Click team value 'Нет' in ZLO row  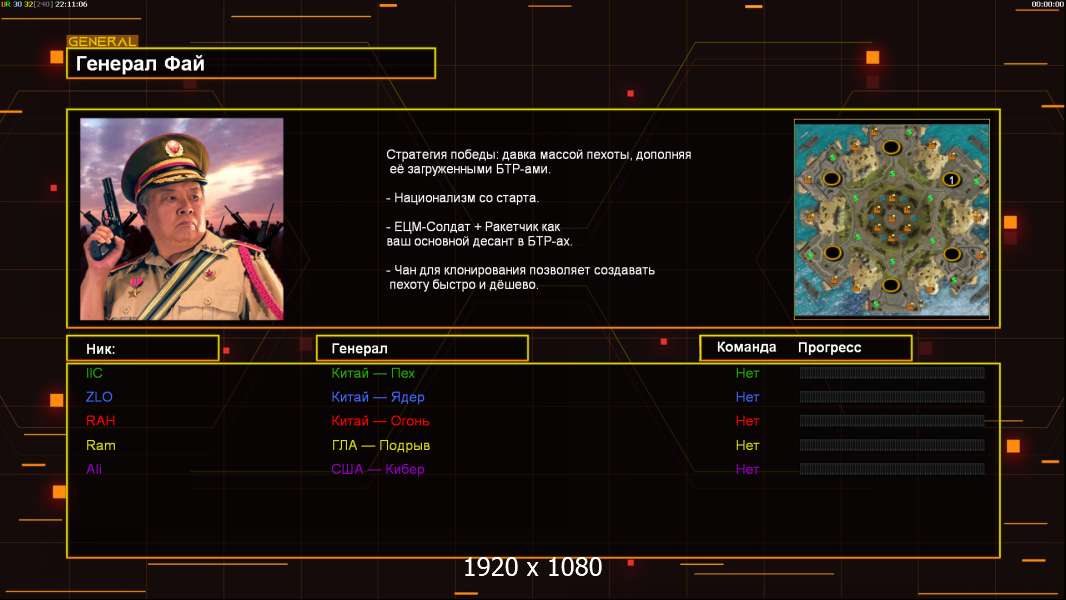(747, 397)
